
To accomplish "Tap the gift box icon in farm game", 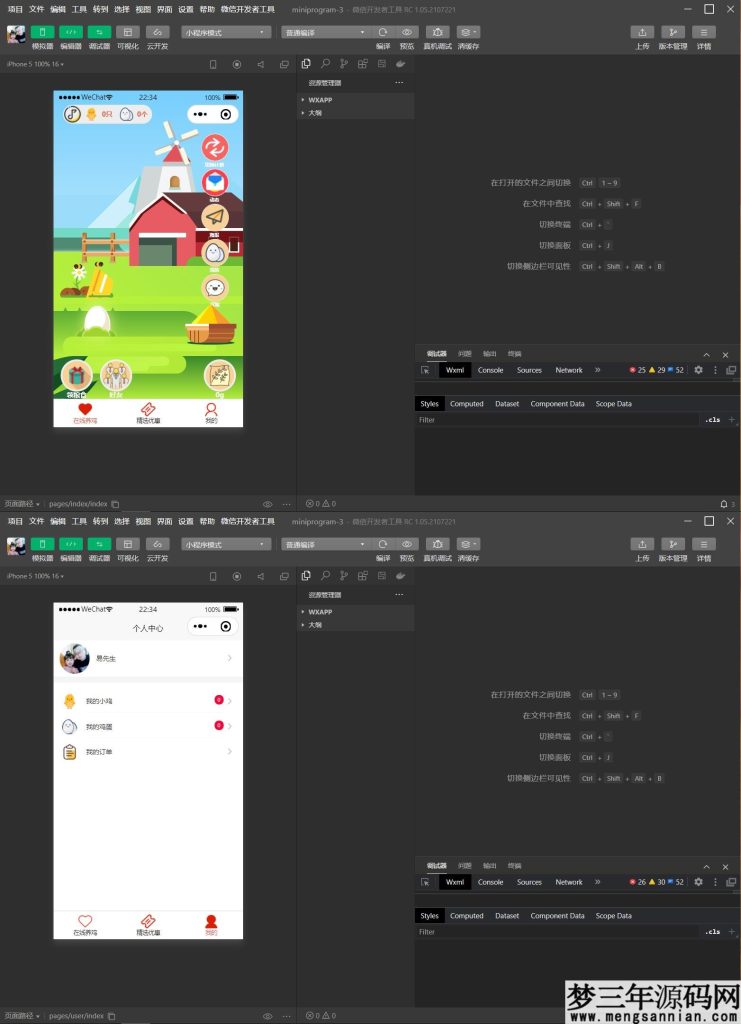I will pyautogui.click(x=76, y=375).
